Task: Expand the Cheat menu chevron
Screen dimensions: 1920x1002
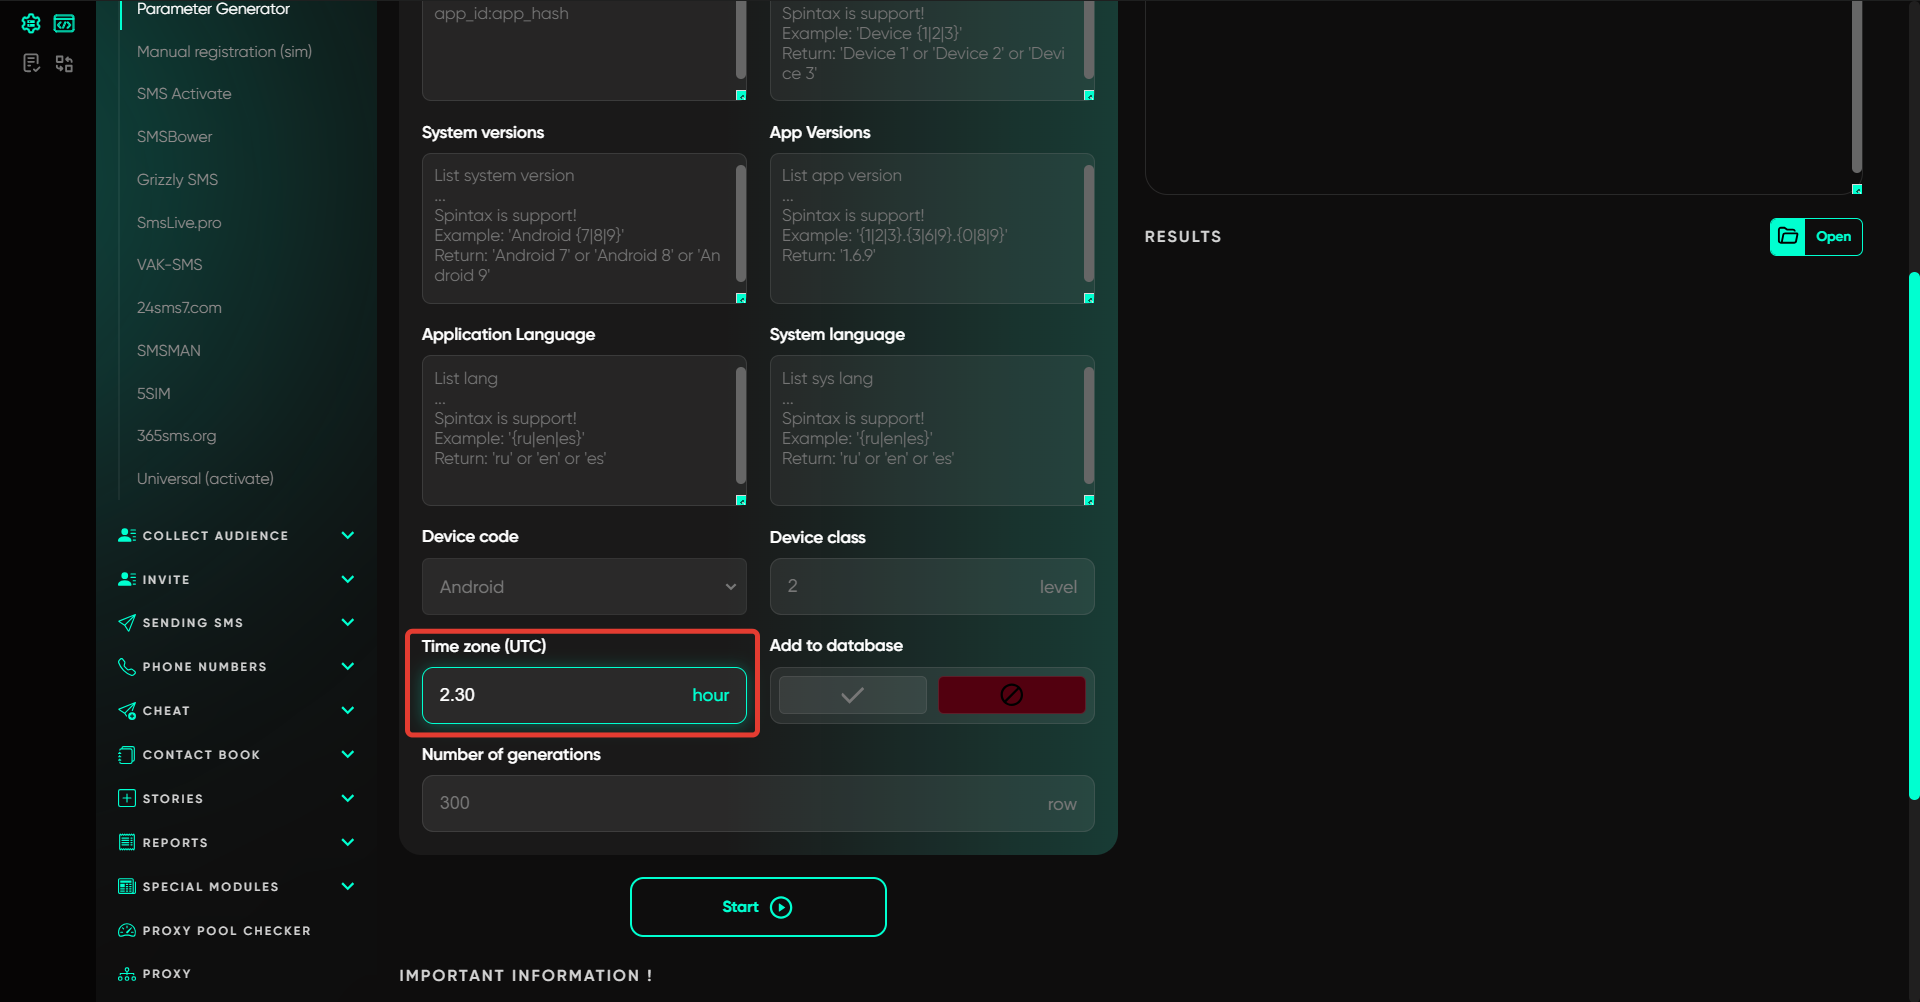Action: tap(347, 711)
